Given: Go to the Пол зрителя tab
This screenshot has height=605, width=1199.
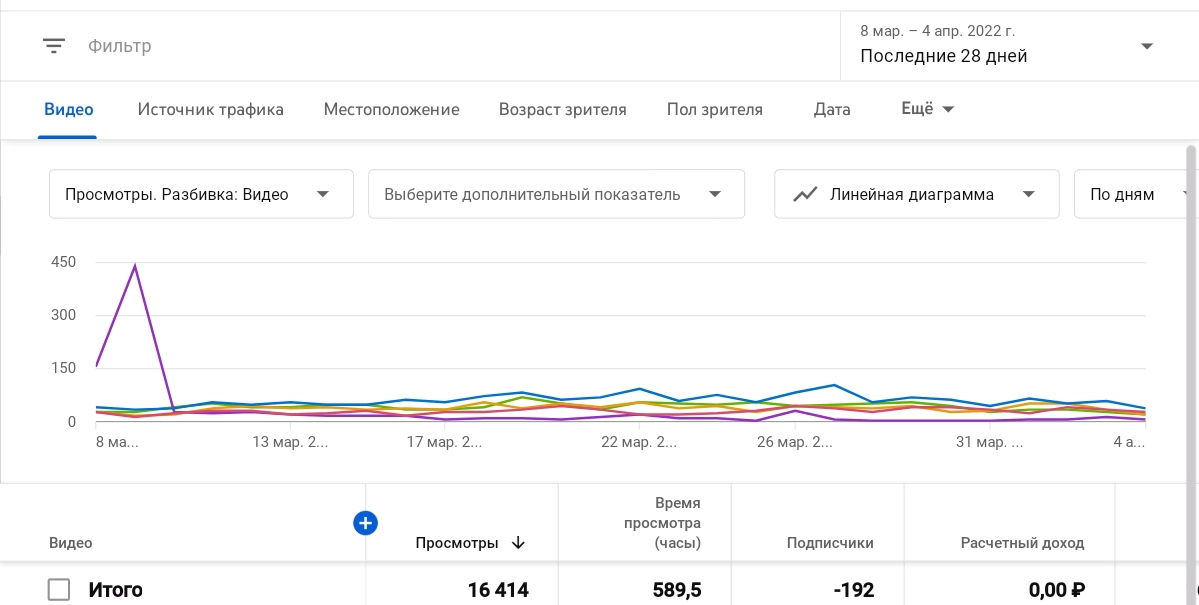Looking at the screenshot, I should [x=715, y=110].
